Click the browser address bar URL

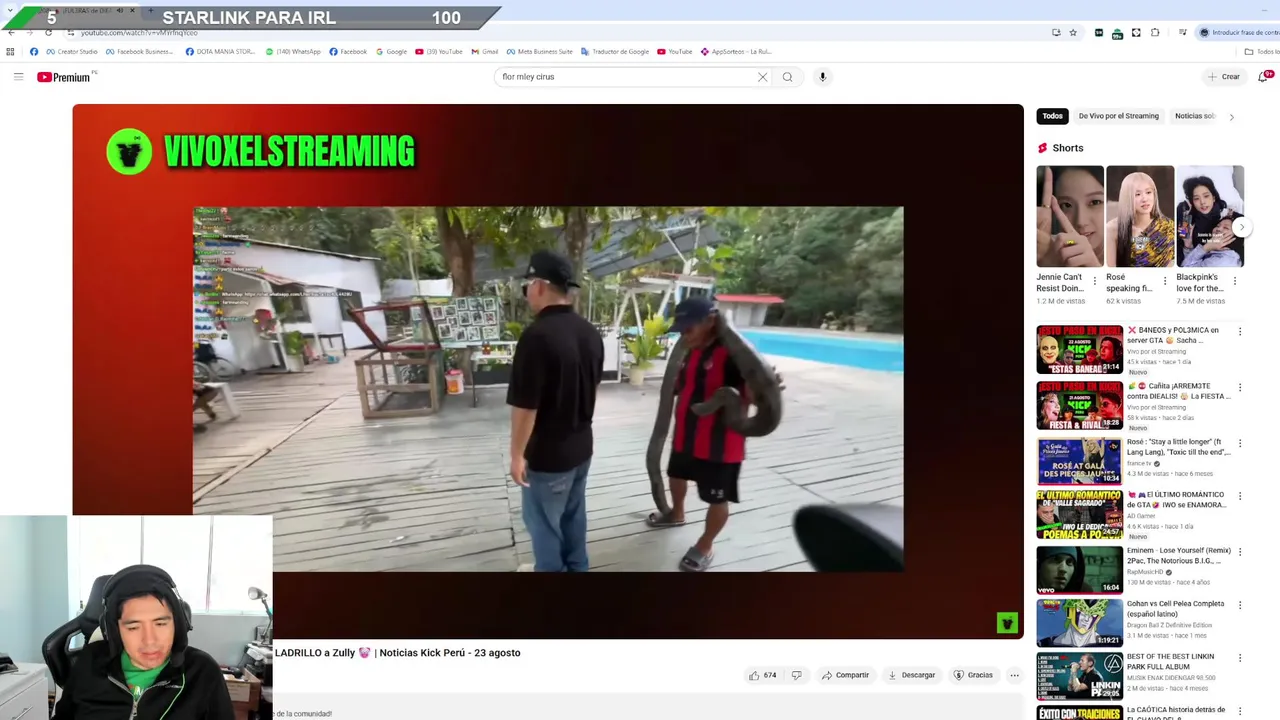pyautogui.click(x=139, y=33)
